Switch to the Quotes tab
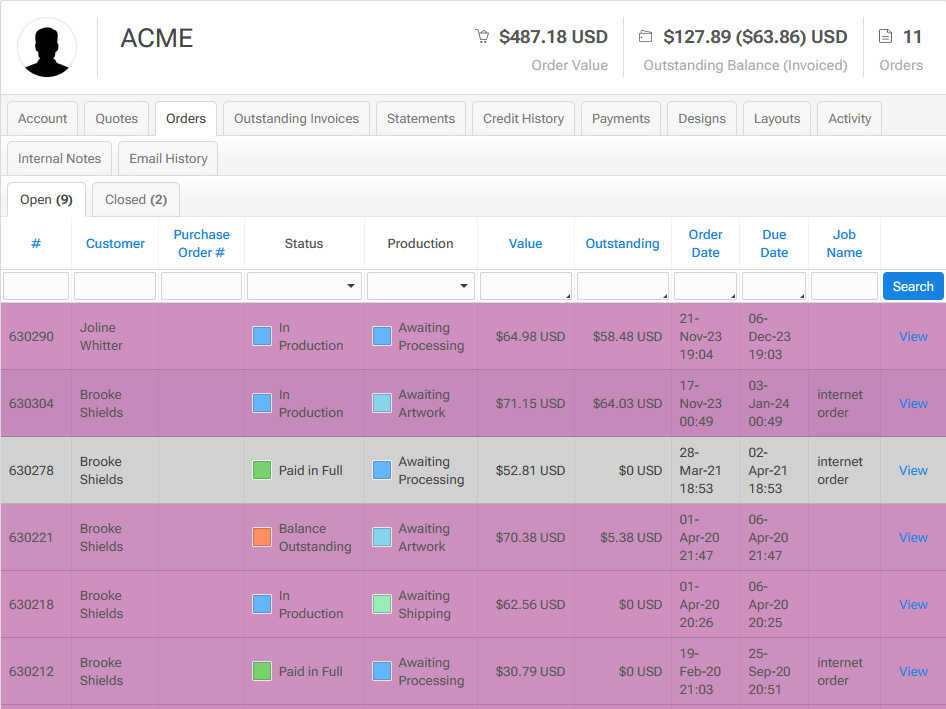946x709 pixels. point(116,119)
